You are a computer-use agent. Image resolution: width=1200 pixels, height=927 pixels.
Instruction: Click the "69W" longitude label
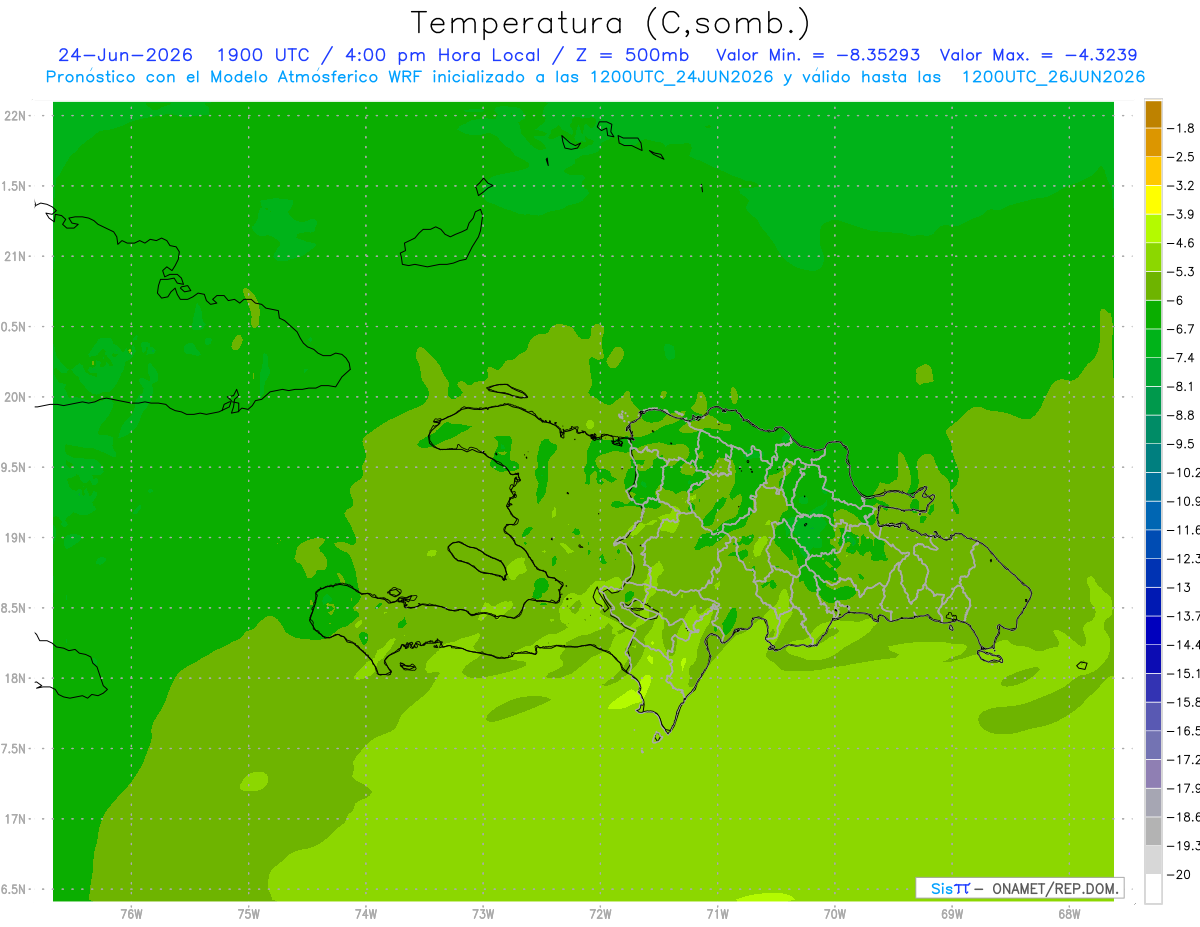952,913
